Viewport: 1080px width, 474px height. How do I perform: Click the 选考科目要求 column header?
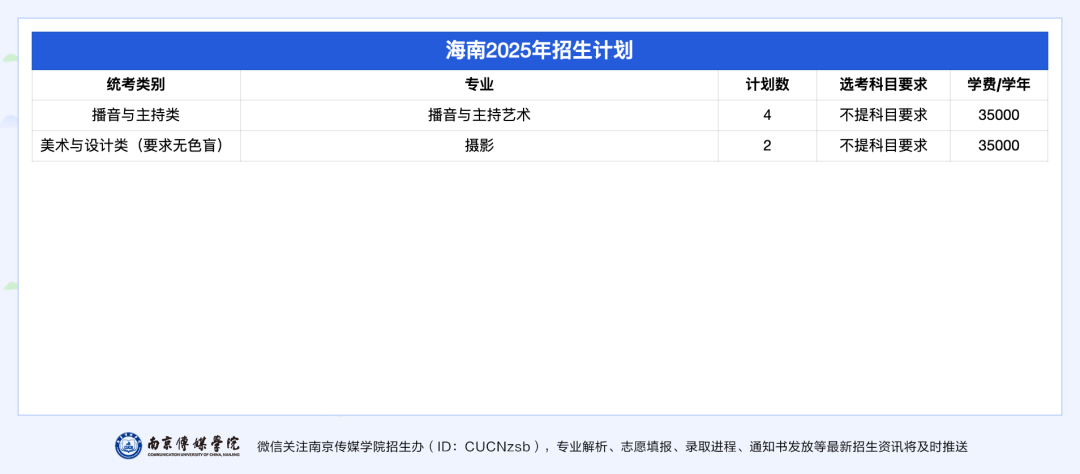point(883,85)
